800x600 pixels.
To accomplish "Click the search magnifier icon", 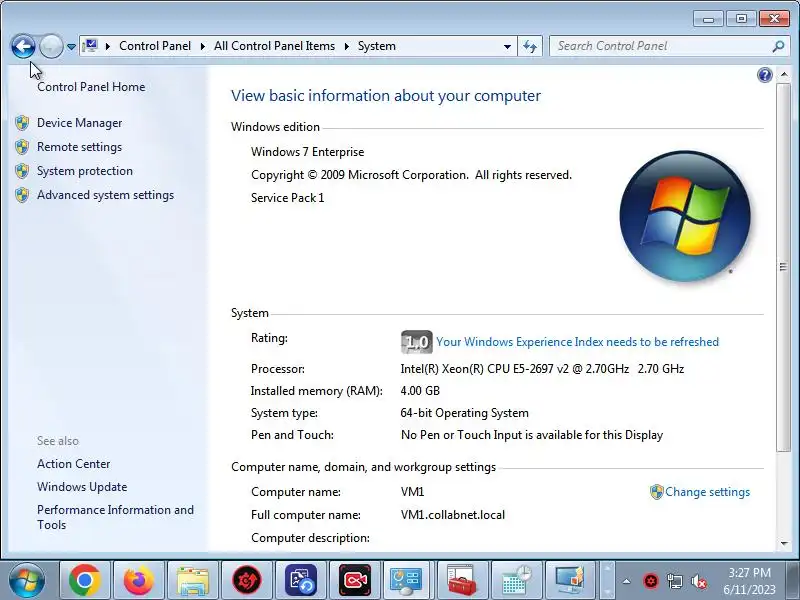I will [x=778, y=46].
